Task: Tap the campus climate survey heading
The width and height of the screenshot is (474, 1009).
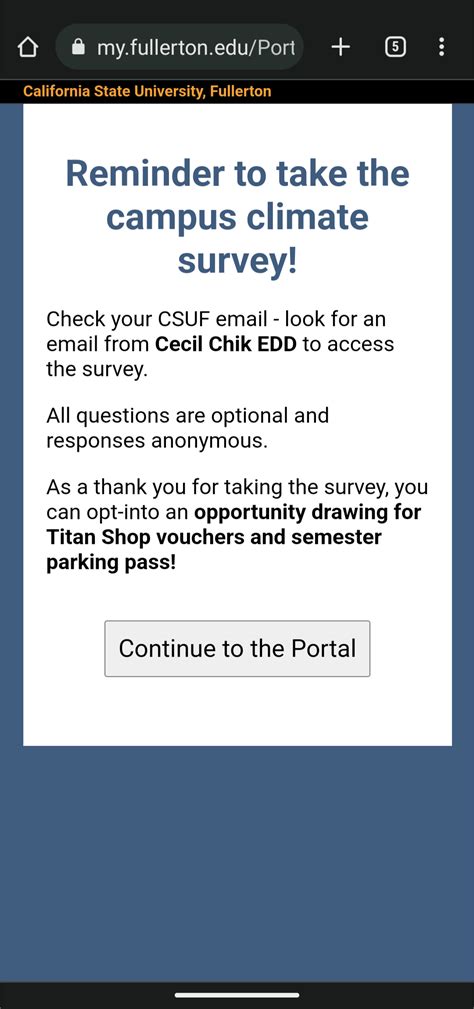Action: pos(237,218)
